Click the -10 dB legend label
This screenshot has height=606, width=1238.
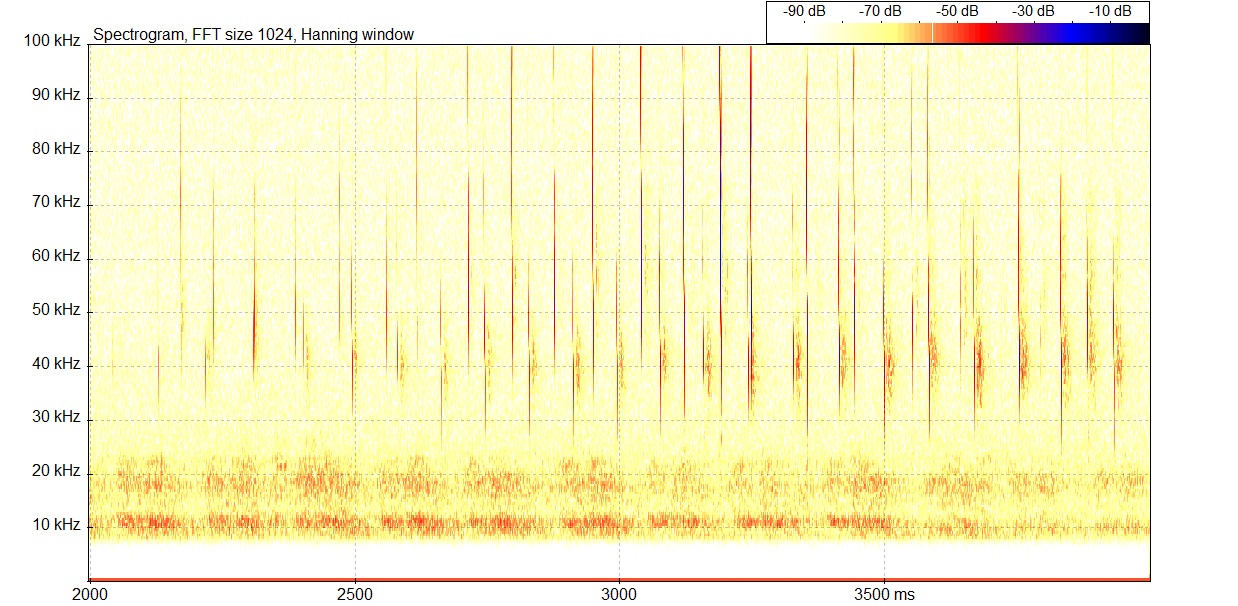(1110, 11)
